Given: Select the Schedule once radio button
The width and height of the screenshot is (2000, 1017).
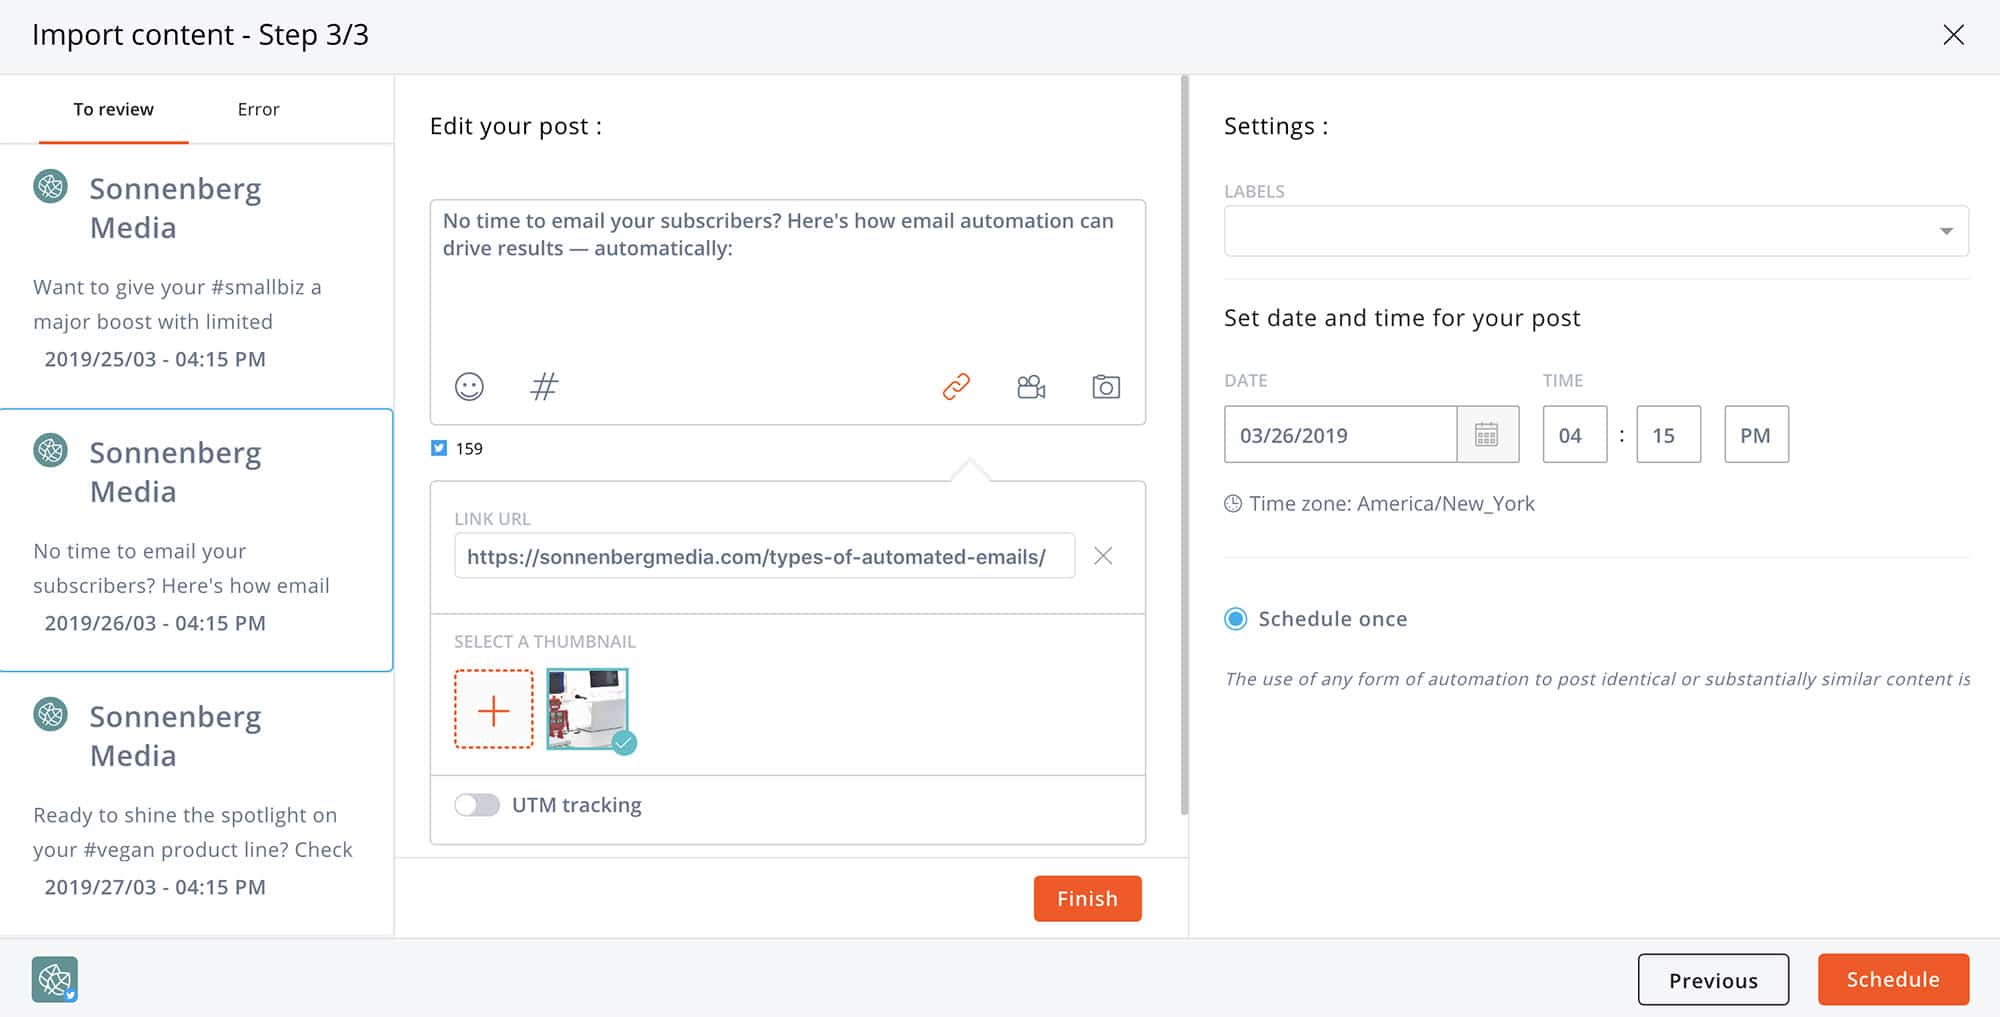Looking at the screenshot, I should coord(1236,619).
